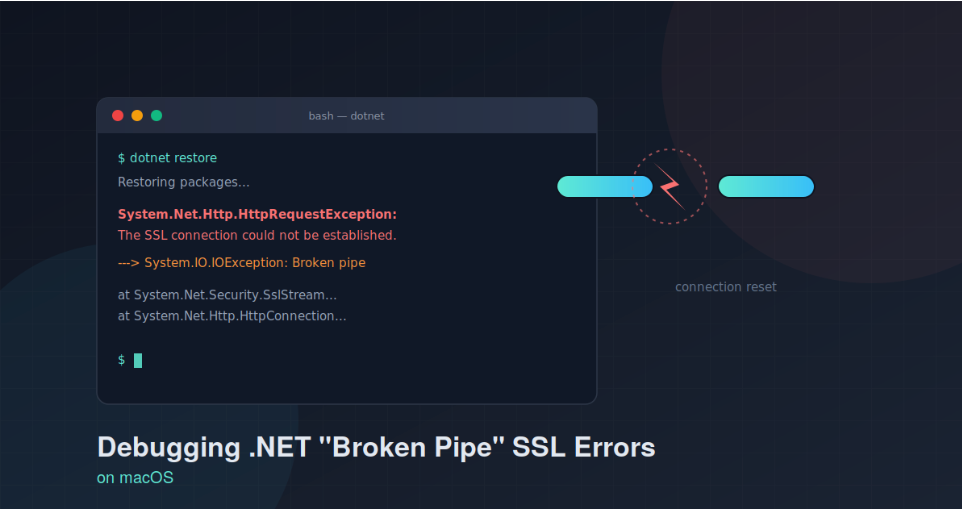
Task: Click the HttpConnection stack trace line
Action: coord(233,316)
